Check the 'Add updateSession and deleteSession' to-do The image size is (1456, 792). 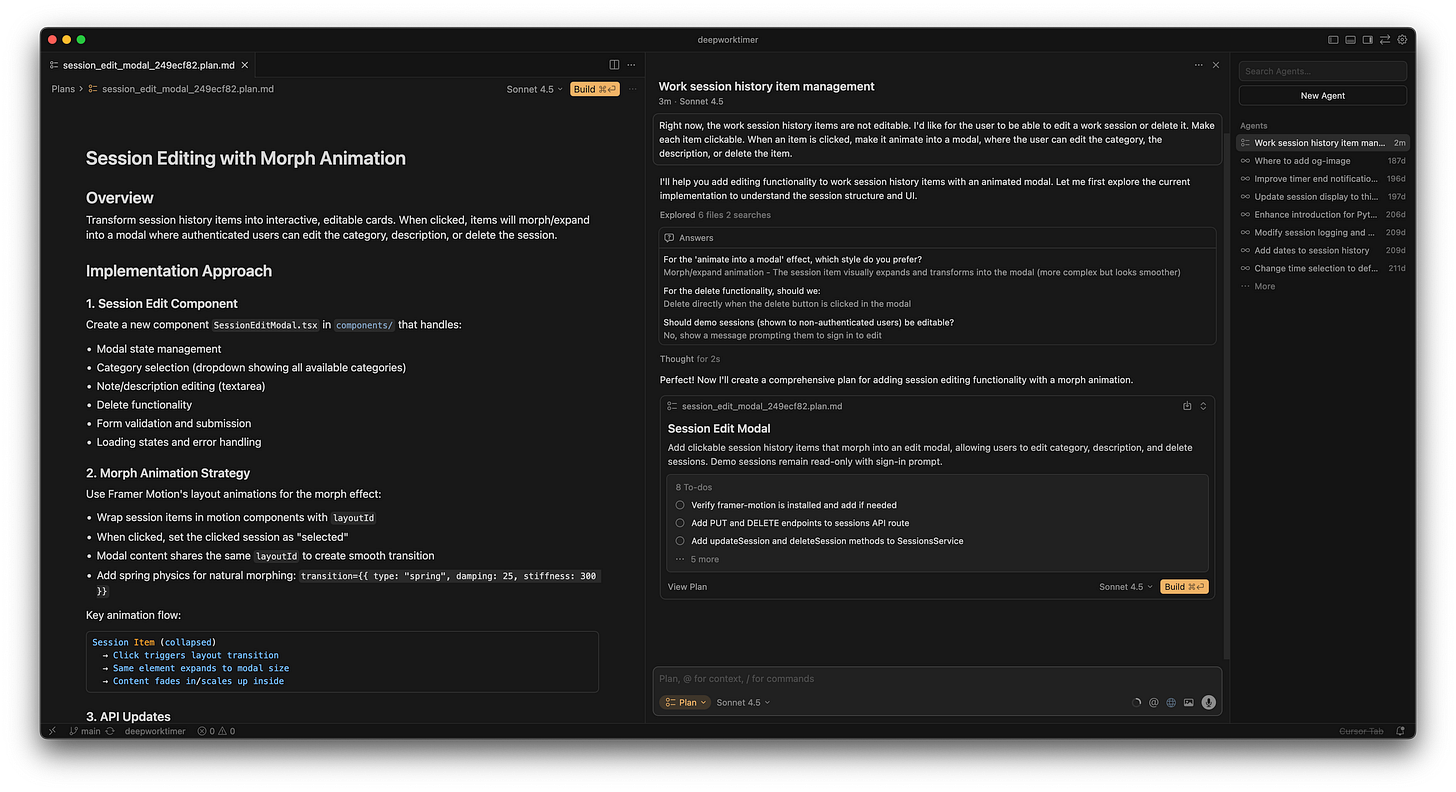coord(680,541)
